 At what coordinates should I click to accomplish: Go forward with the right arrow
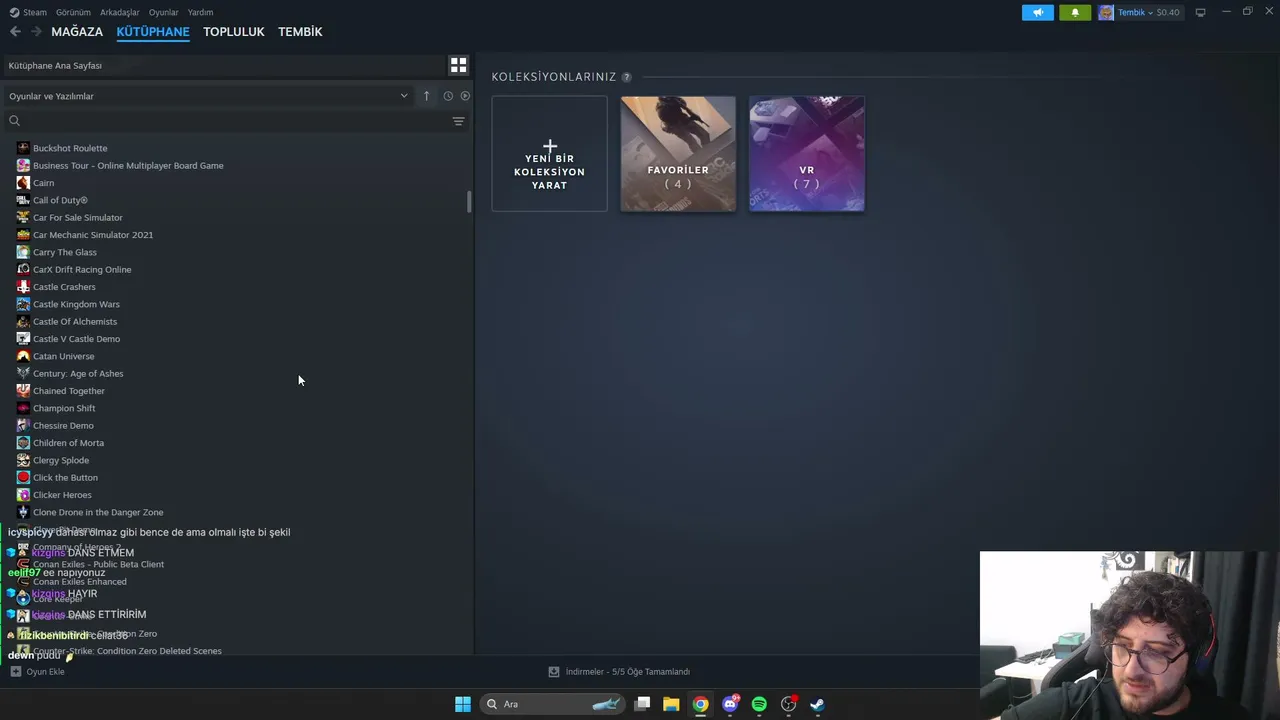click(x=36, y=32)
